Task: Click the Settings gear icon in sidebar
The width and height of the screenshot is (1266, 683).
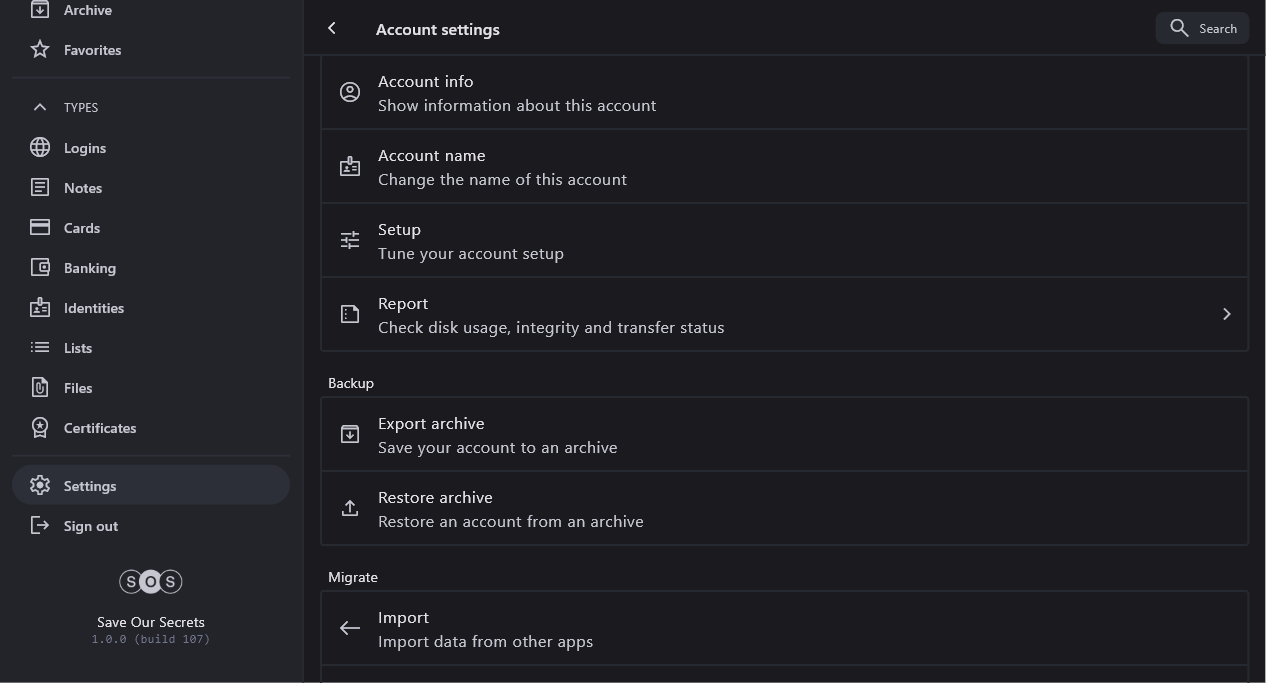Action: click(x=40, y=486)
